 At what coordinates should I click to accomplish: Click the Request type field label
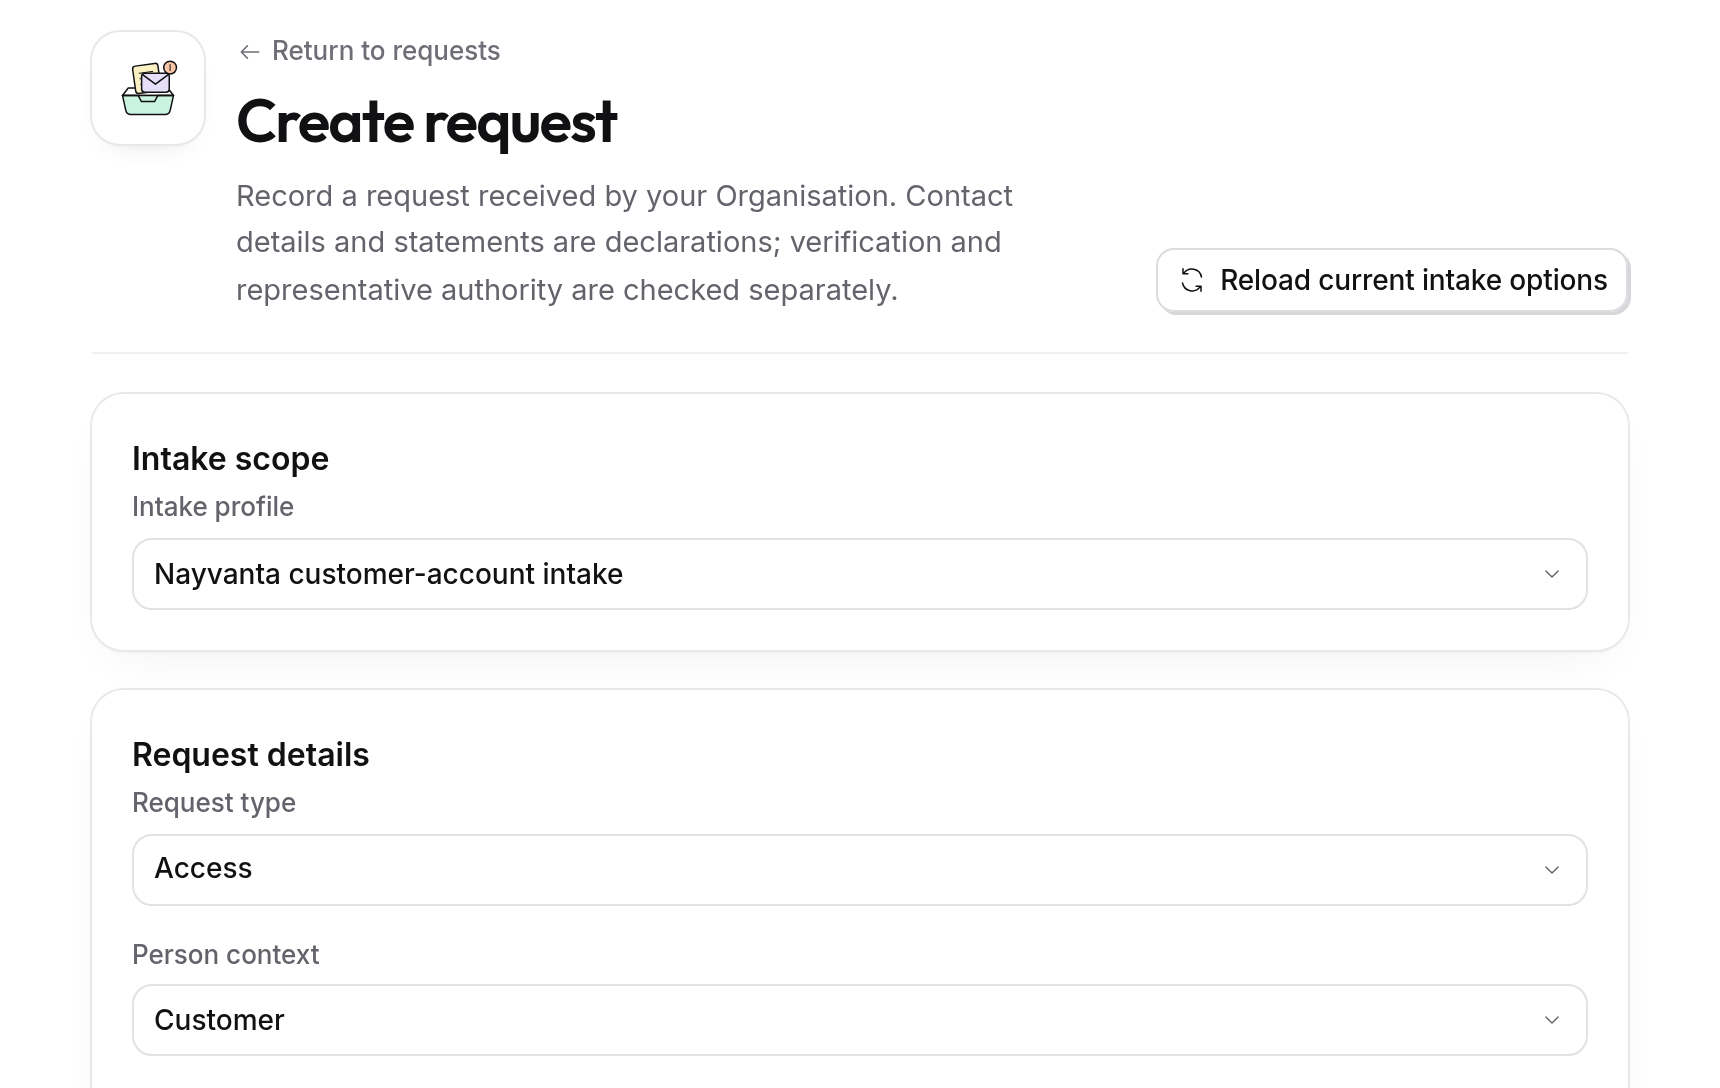pos(214,803)
